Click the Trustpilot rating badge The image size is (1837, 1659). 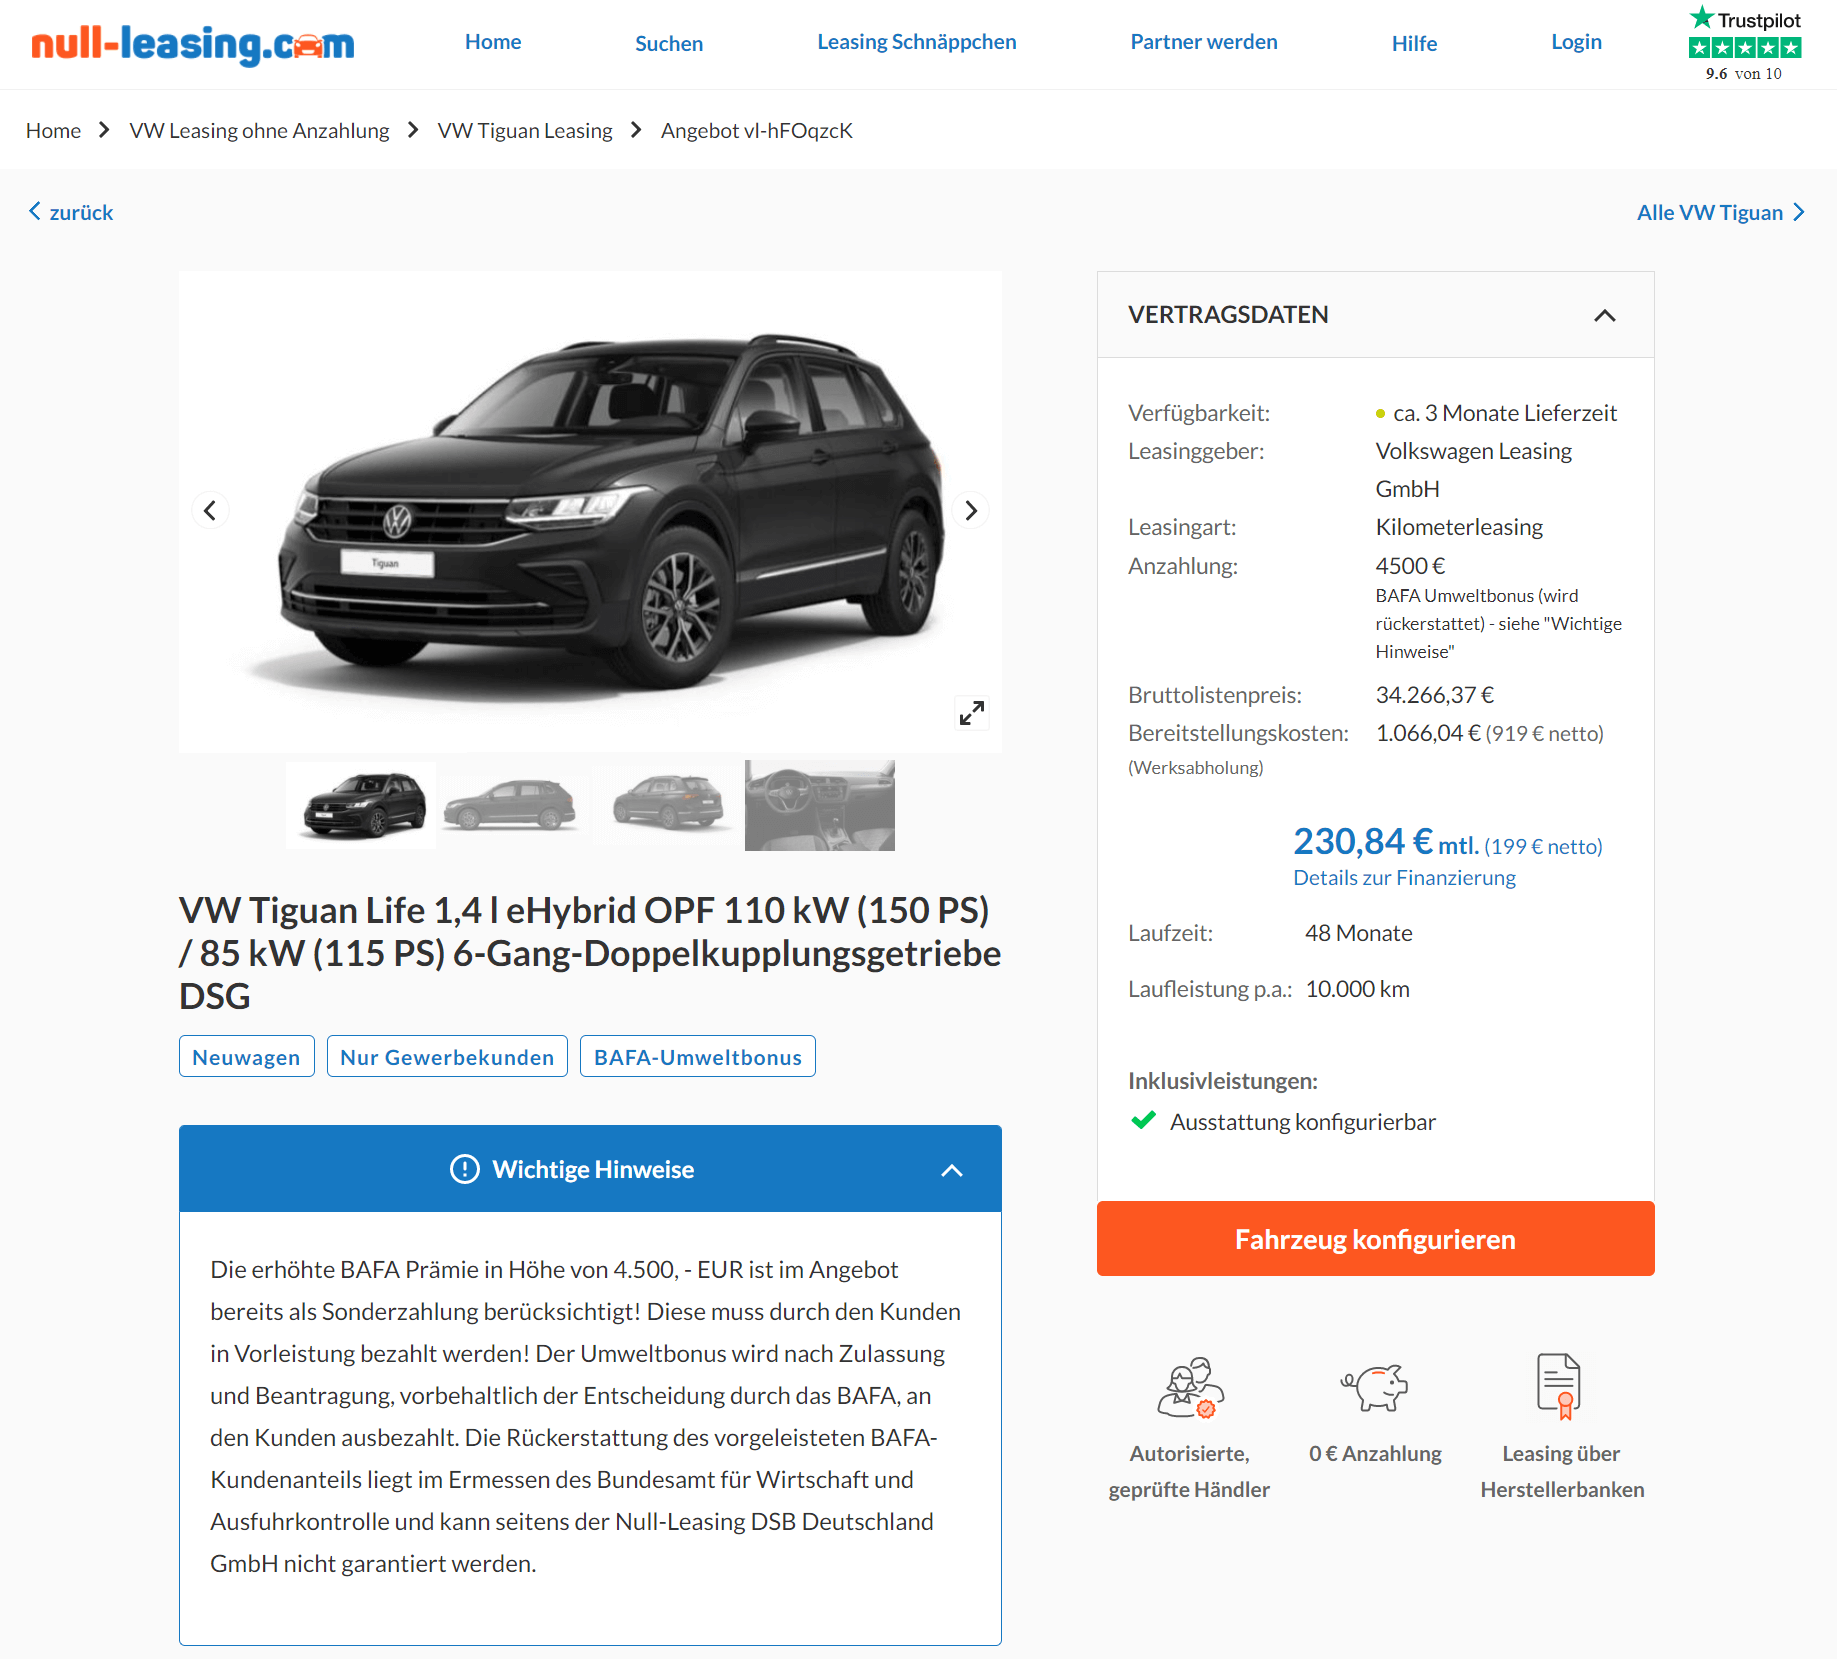tap(1744, 44)
